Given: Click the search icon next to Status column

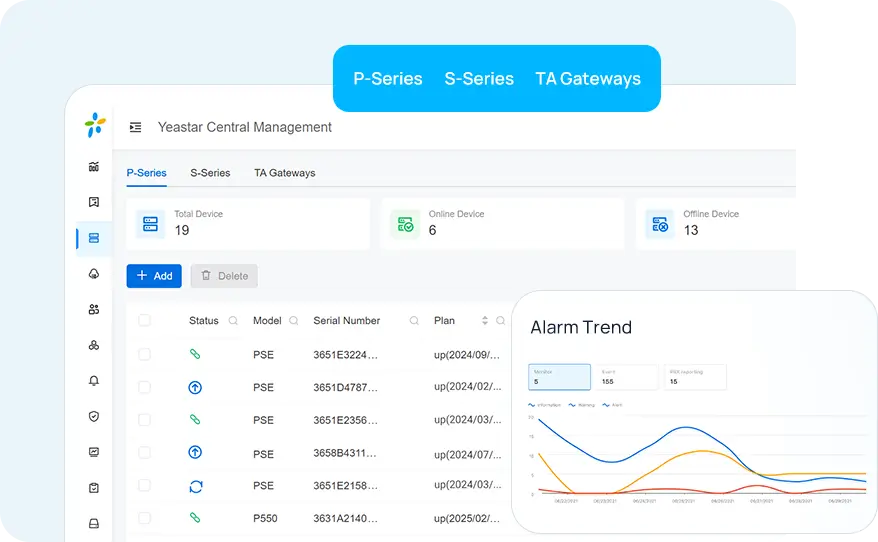Looking at the screenshot, I should [233, 321].
